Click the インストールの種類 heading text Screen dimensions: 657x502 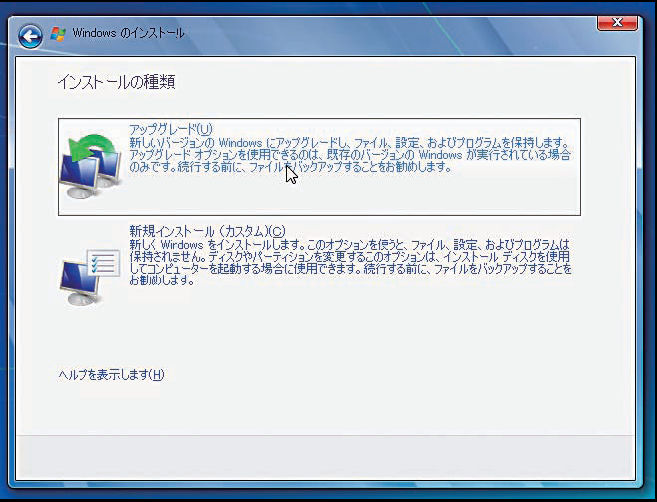point(116,82)
